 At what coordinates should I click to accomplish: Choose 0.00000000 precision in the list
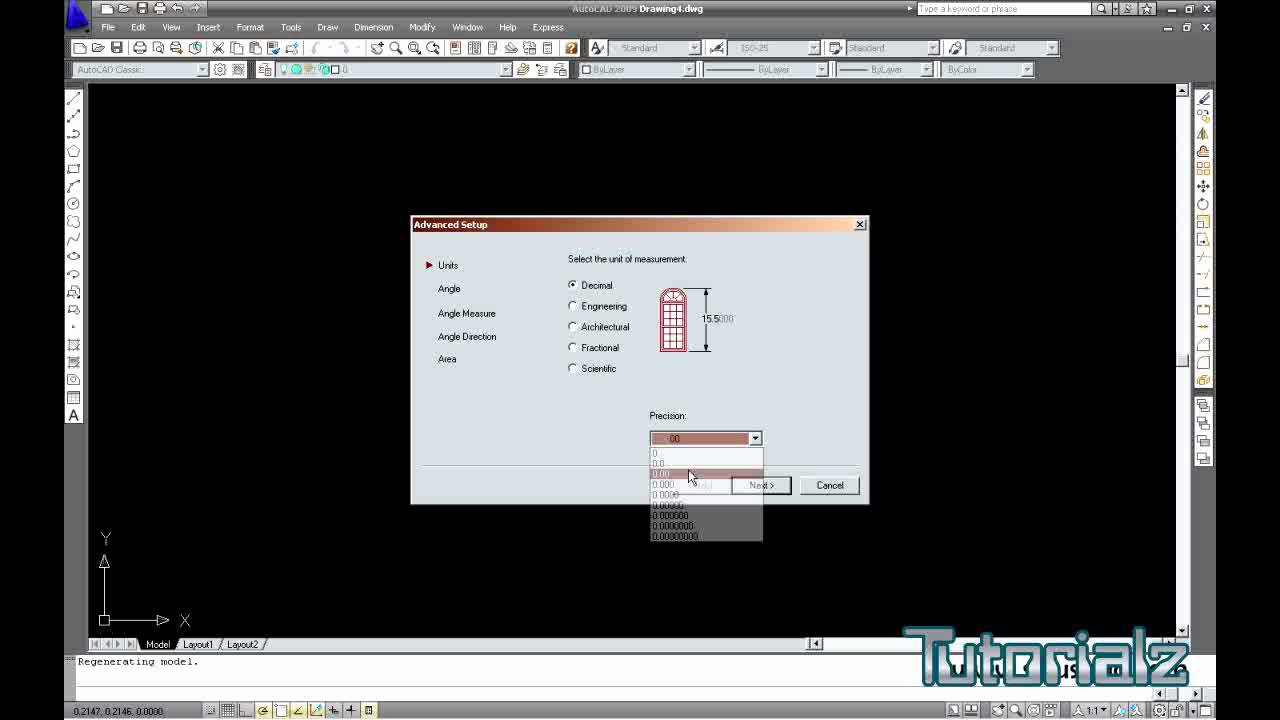[x=706, y=537]
